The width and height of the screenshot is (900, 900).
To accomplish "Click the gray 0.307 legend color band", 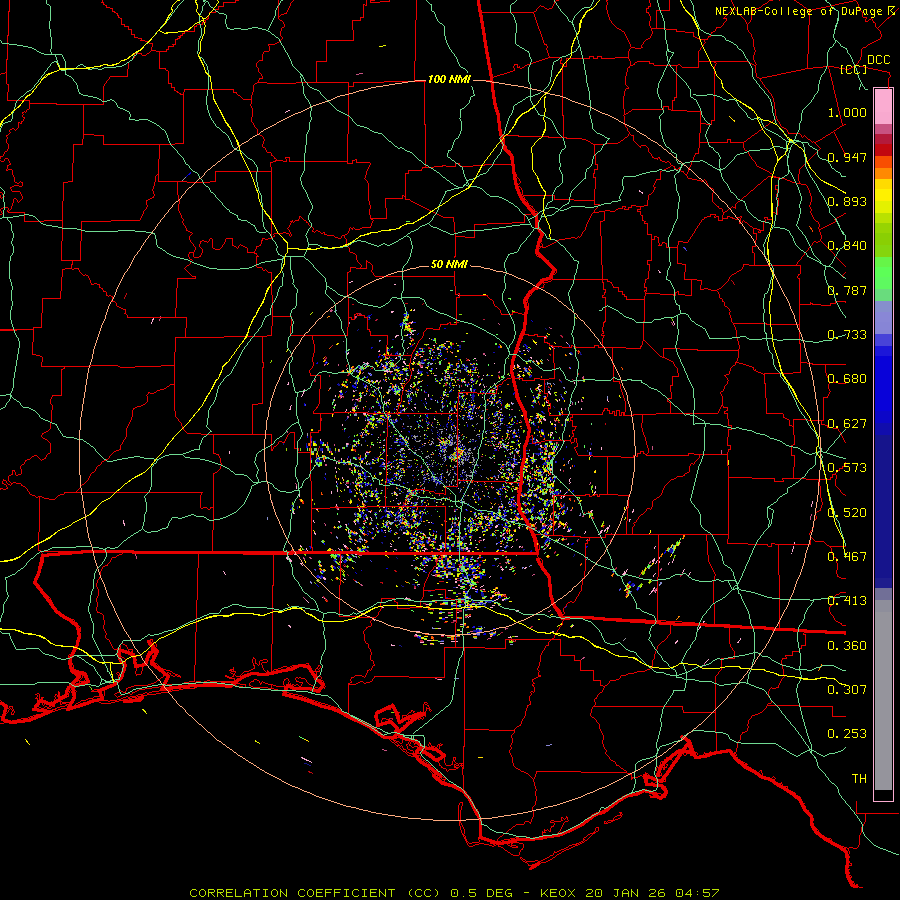I will click(883, 689).
